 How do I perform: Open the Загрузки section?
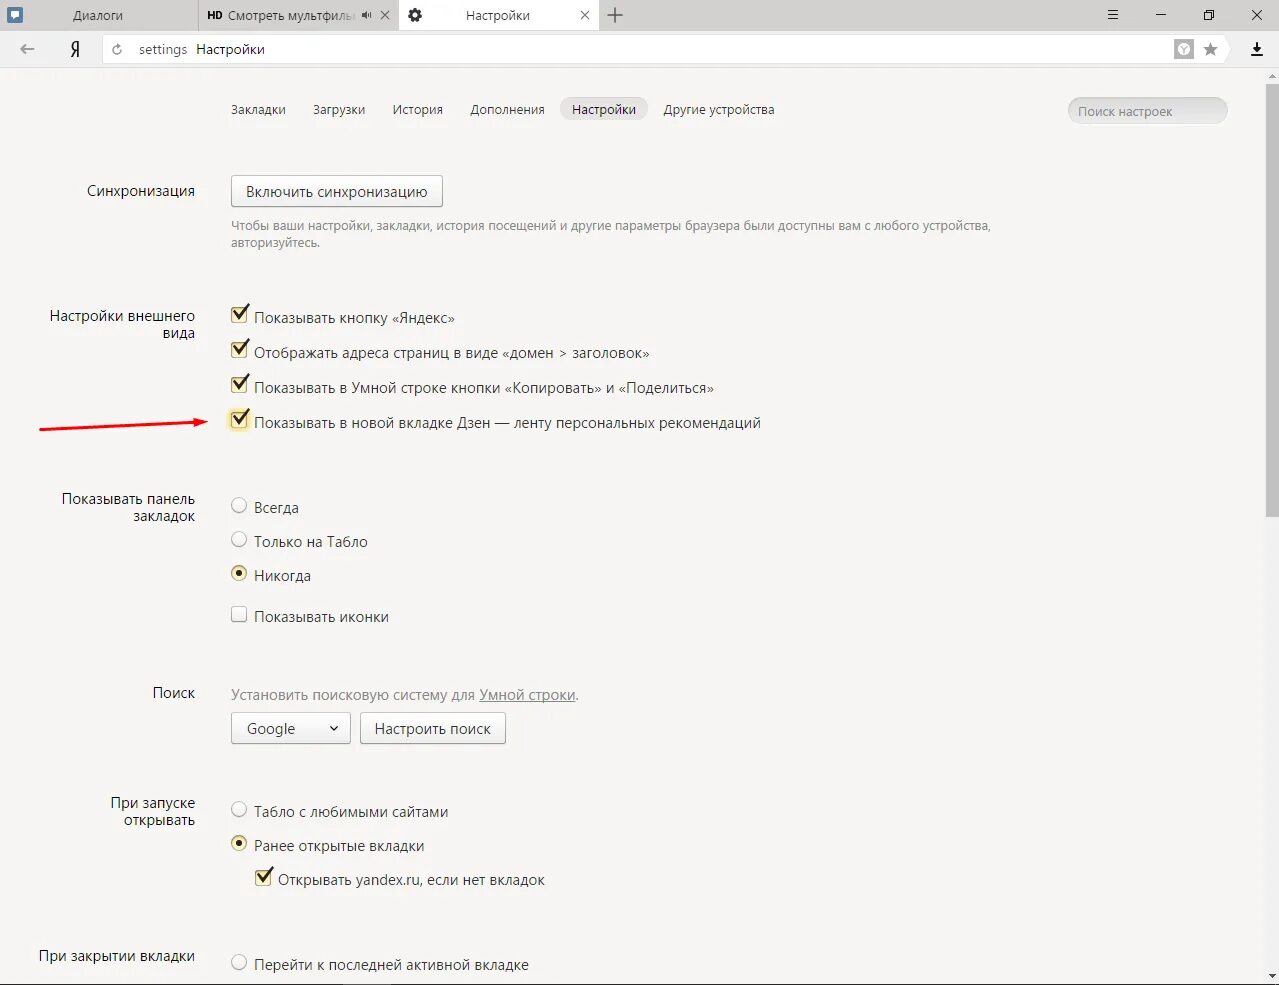pyautogui.click(x=339, y=110)
